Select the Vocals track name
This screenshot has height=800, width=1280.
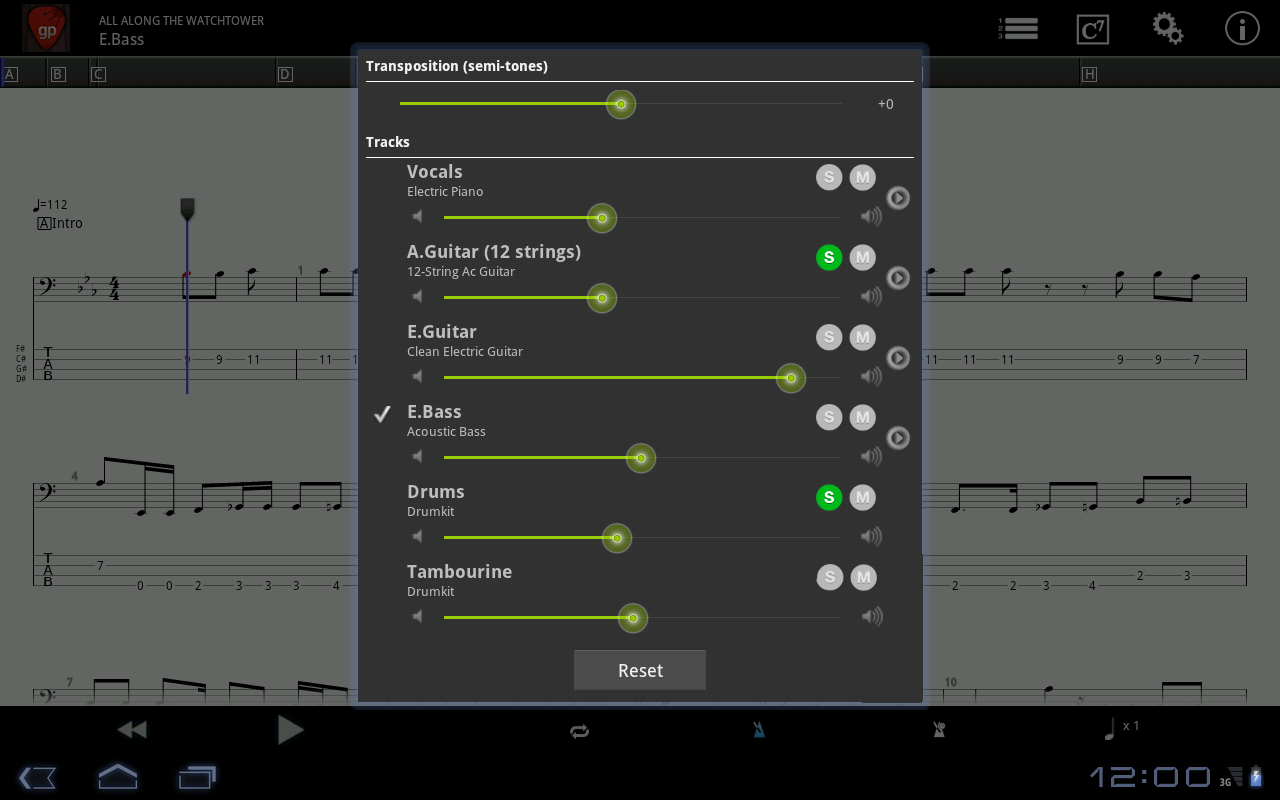[x=434, y=172]
